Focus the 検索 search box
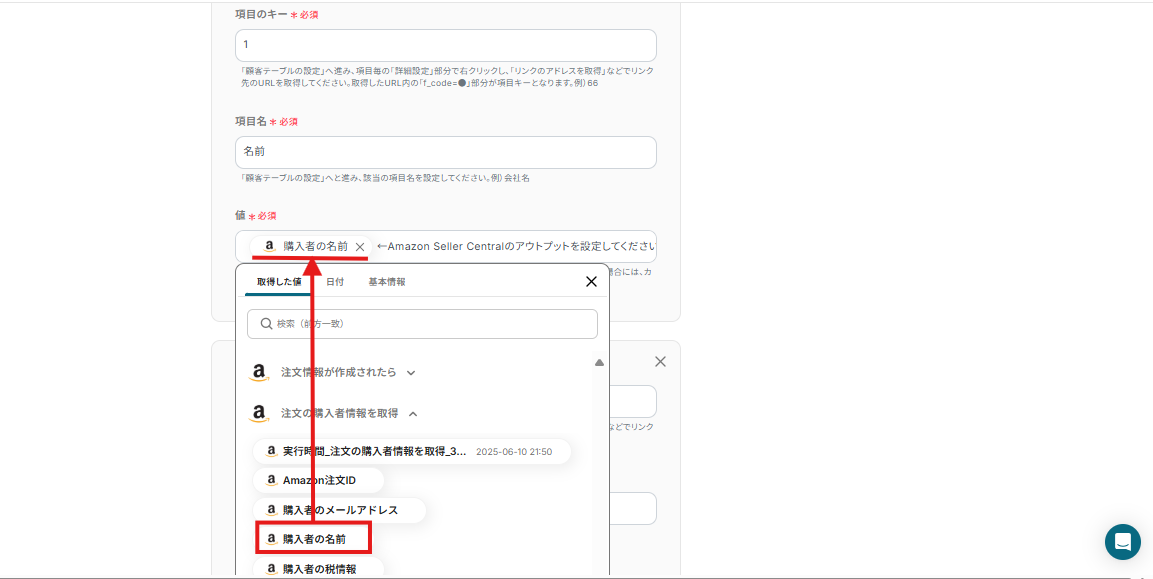Screen dimensions: 1153x579 click(422, 324)
